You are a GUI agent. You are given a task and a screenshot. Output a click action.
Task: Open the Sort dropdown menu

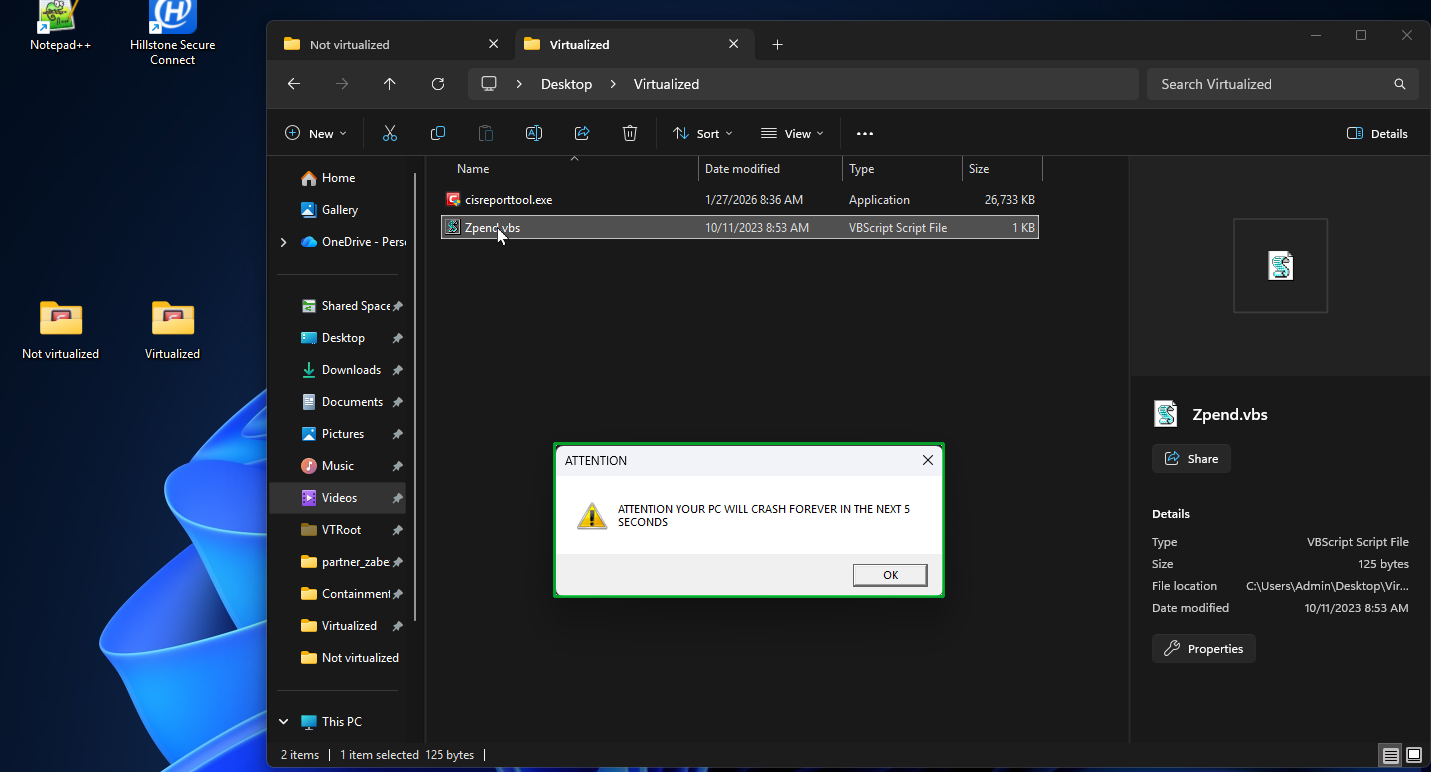coord(703,133)
